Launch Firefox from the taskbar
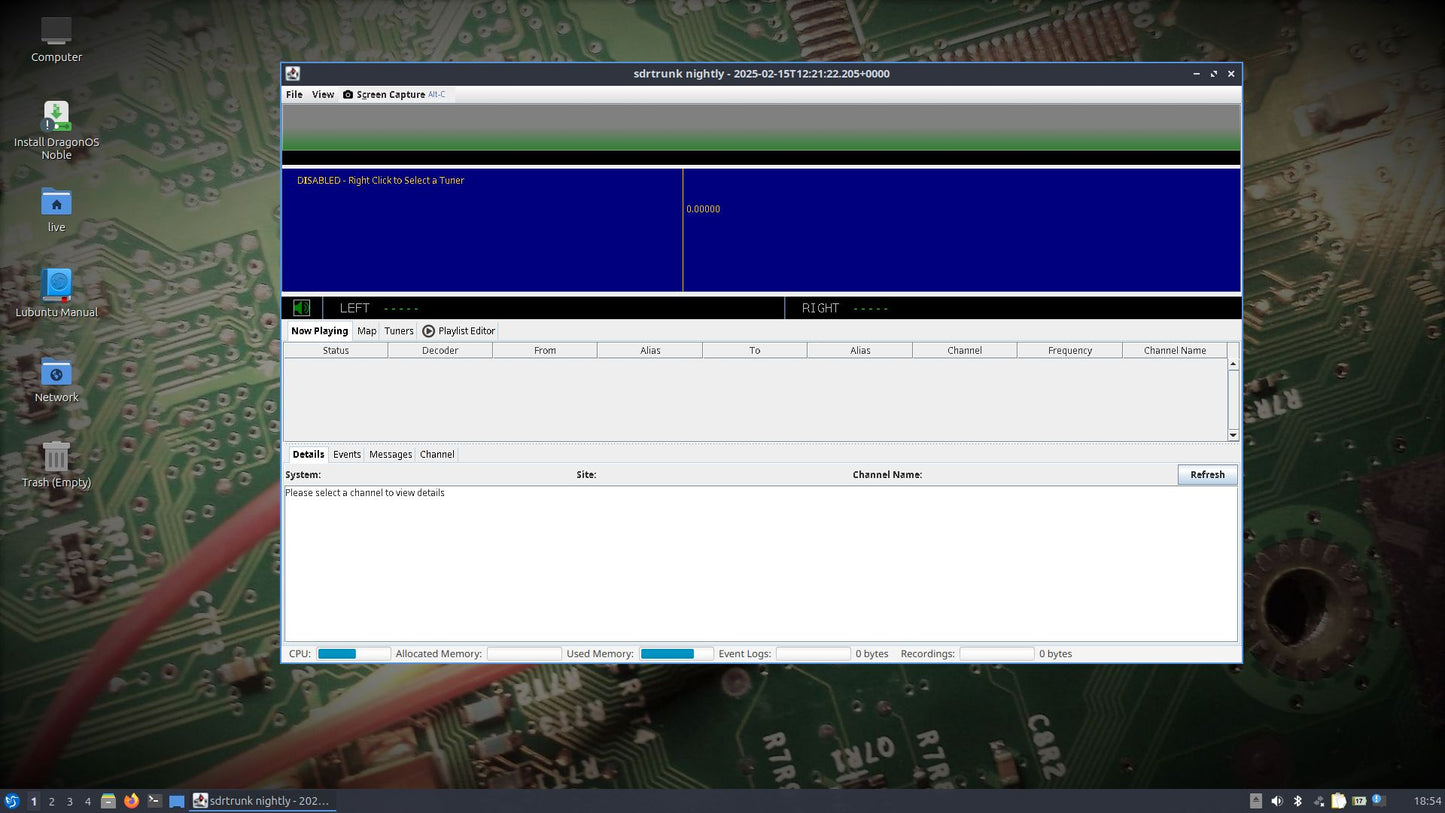 (131, 801)
